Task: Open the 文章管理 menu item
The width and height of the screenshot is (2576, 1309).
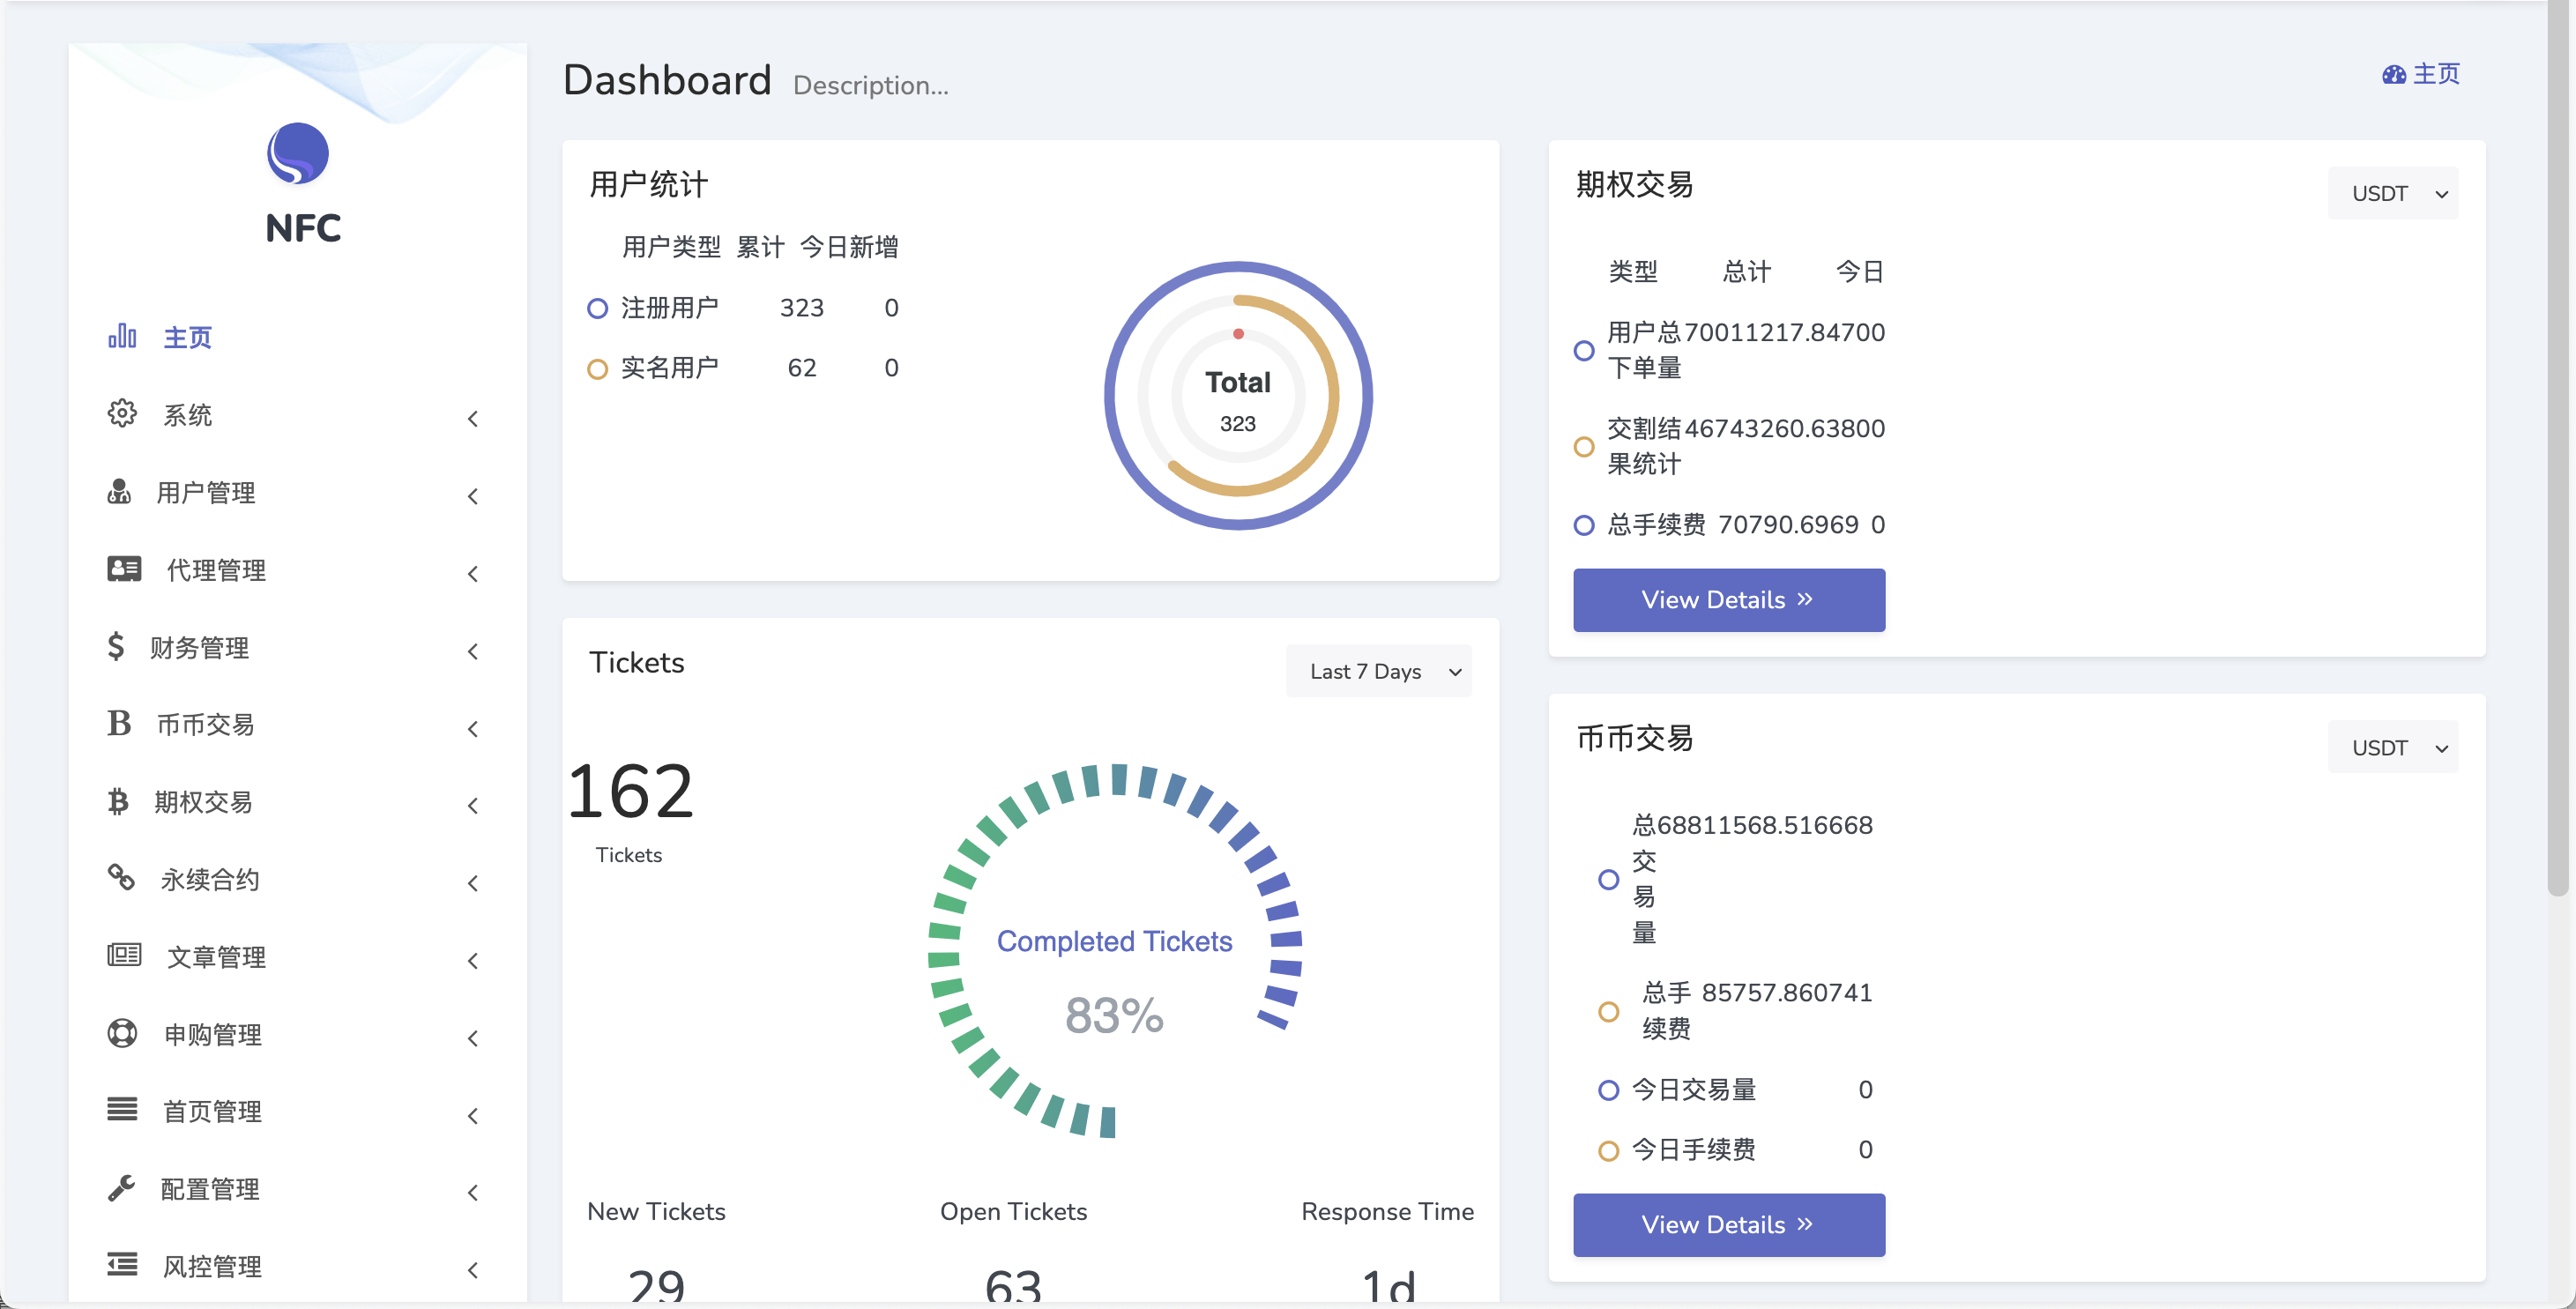Action: (x=216, y=957)
